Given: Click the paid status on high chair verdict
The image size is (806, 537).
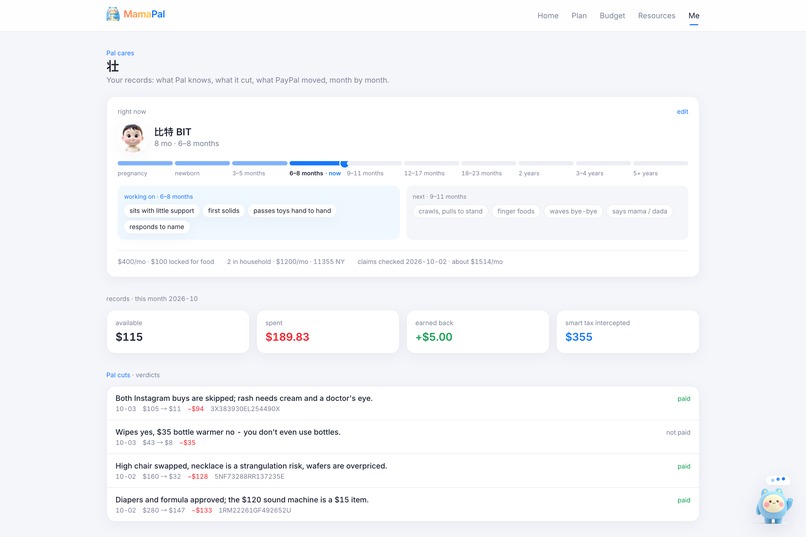Looking at the screenshot, I should [x=684, y=467].
